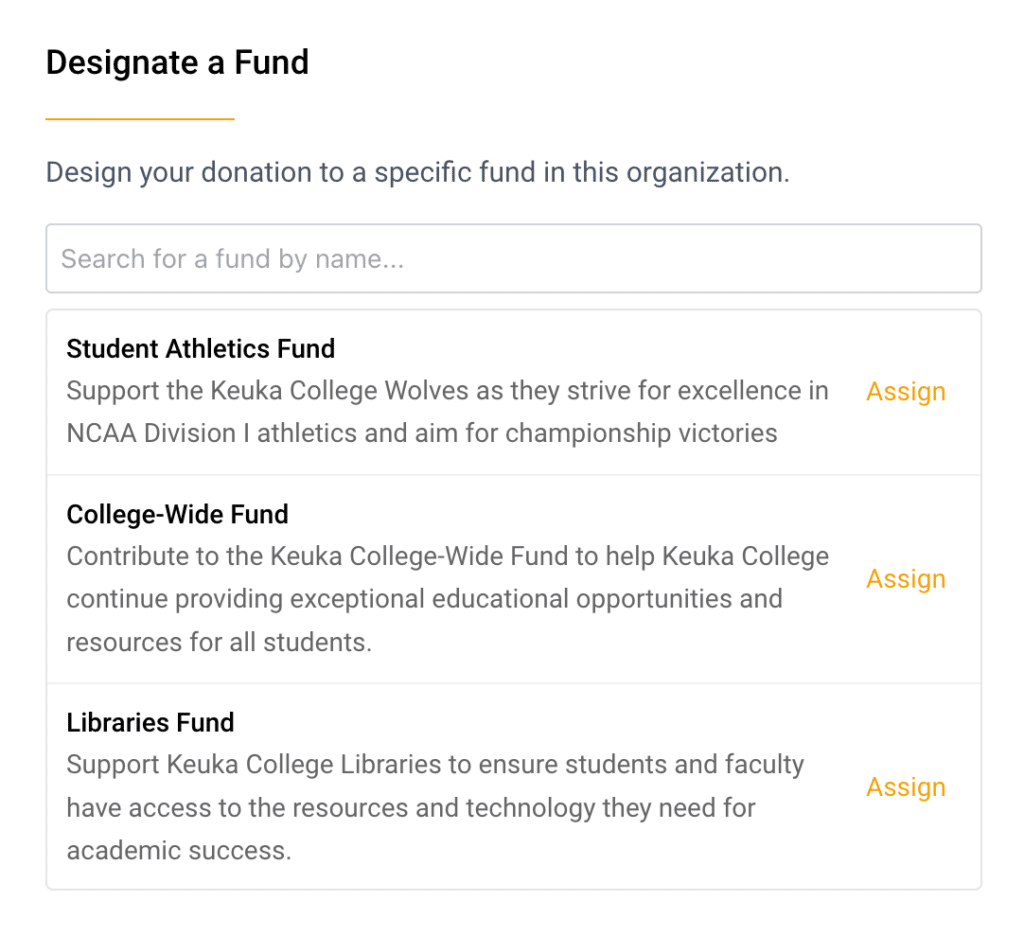Click Assign next to Student Athletics Fund
This screenshot has width=1024, height=936.
(x=905, y=391)
